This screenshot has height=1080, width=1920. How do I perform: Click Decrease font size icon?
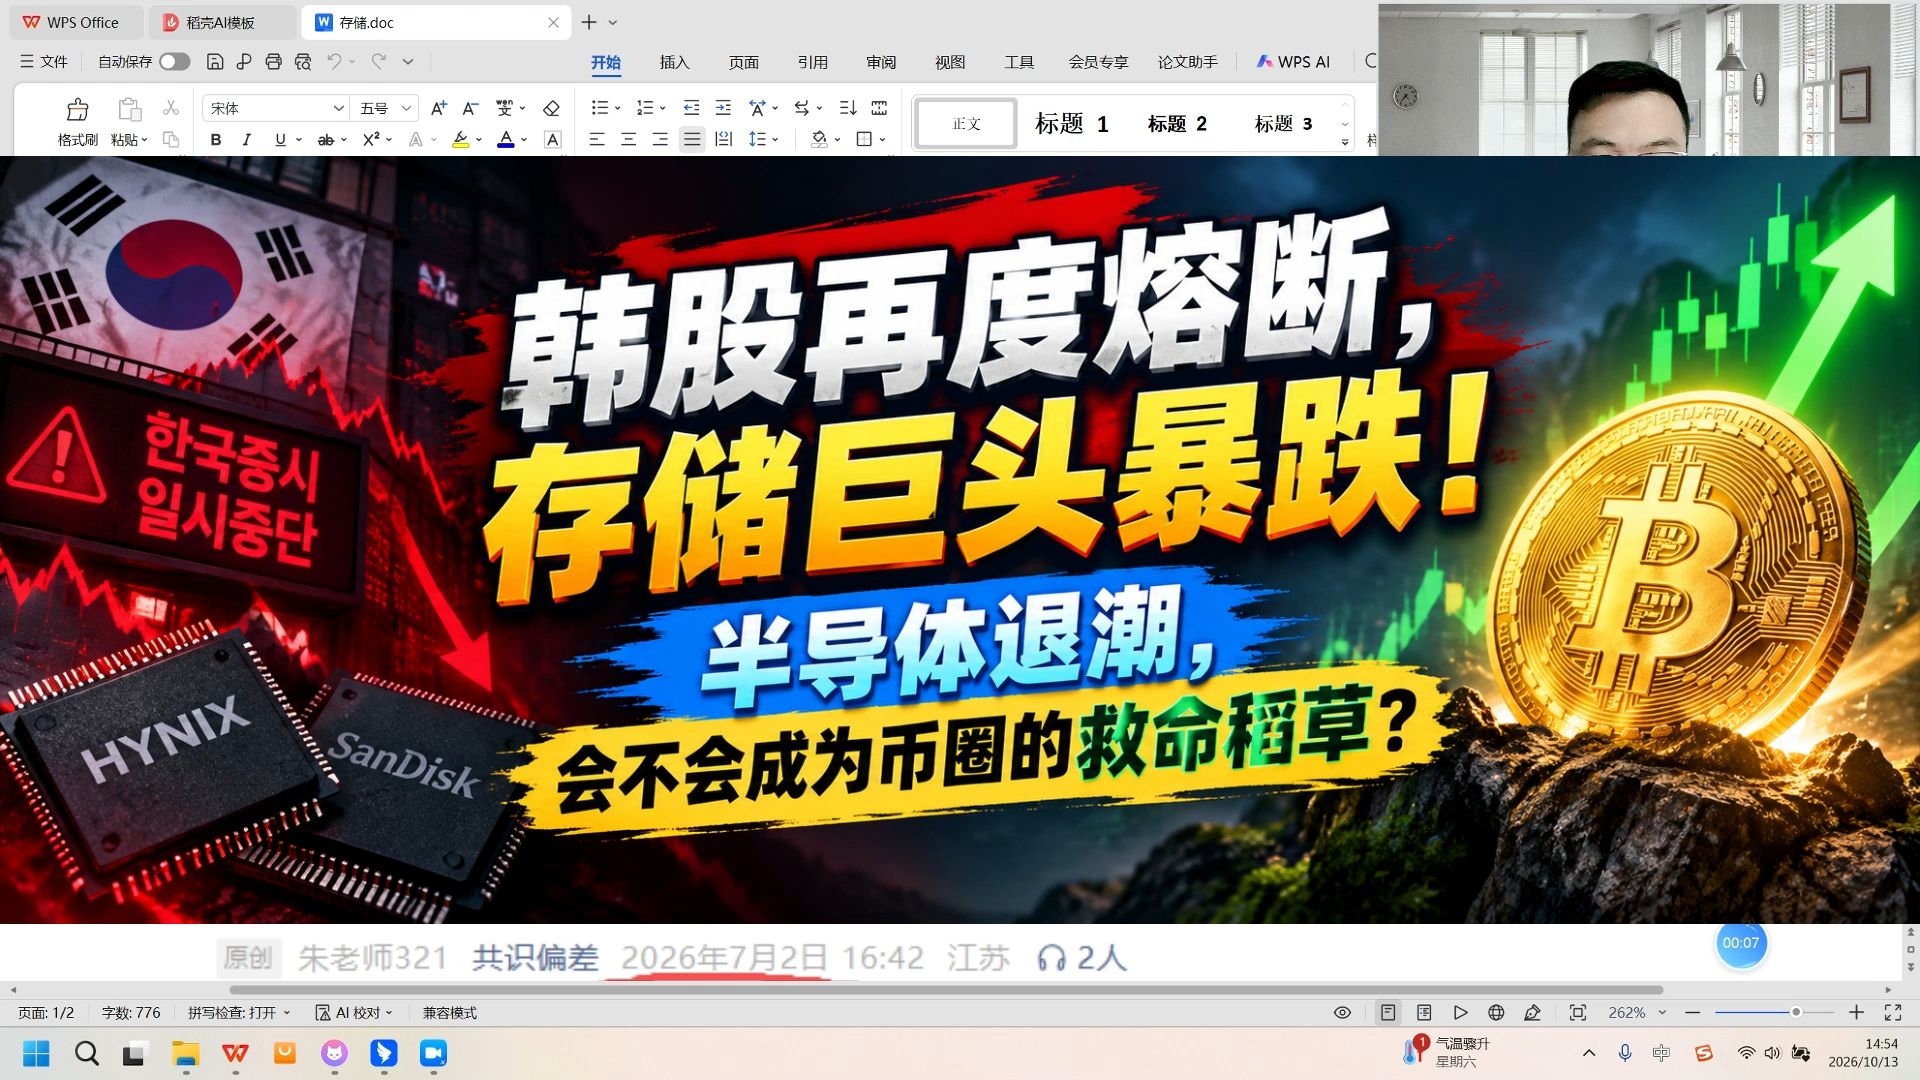tap(470, 108)
